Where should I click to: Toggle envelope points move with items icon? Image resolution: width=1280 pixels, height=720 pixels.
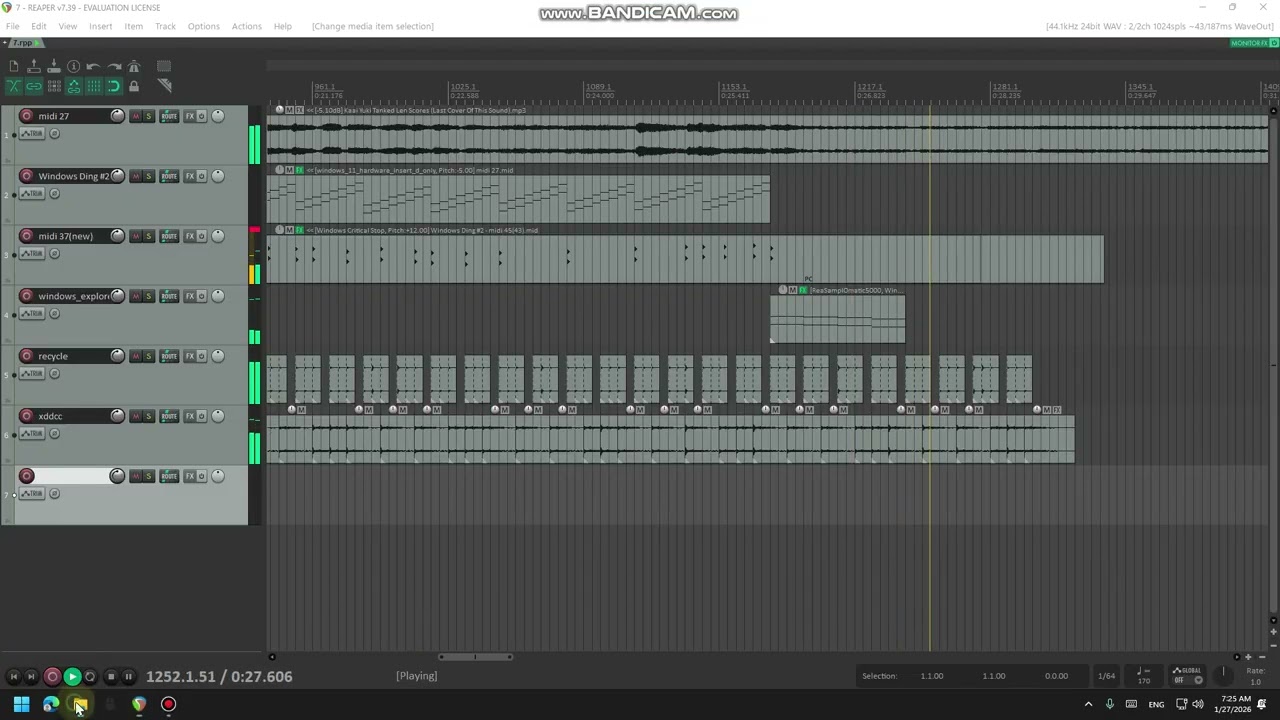74,87
